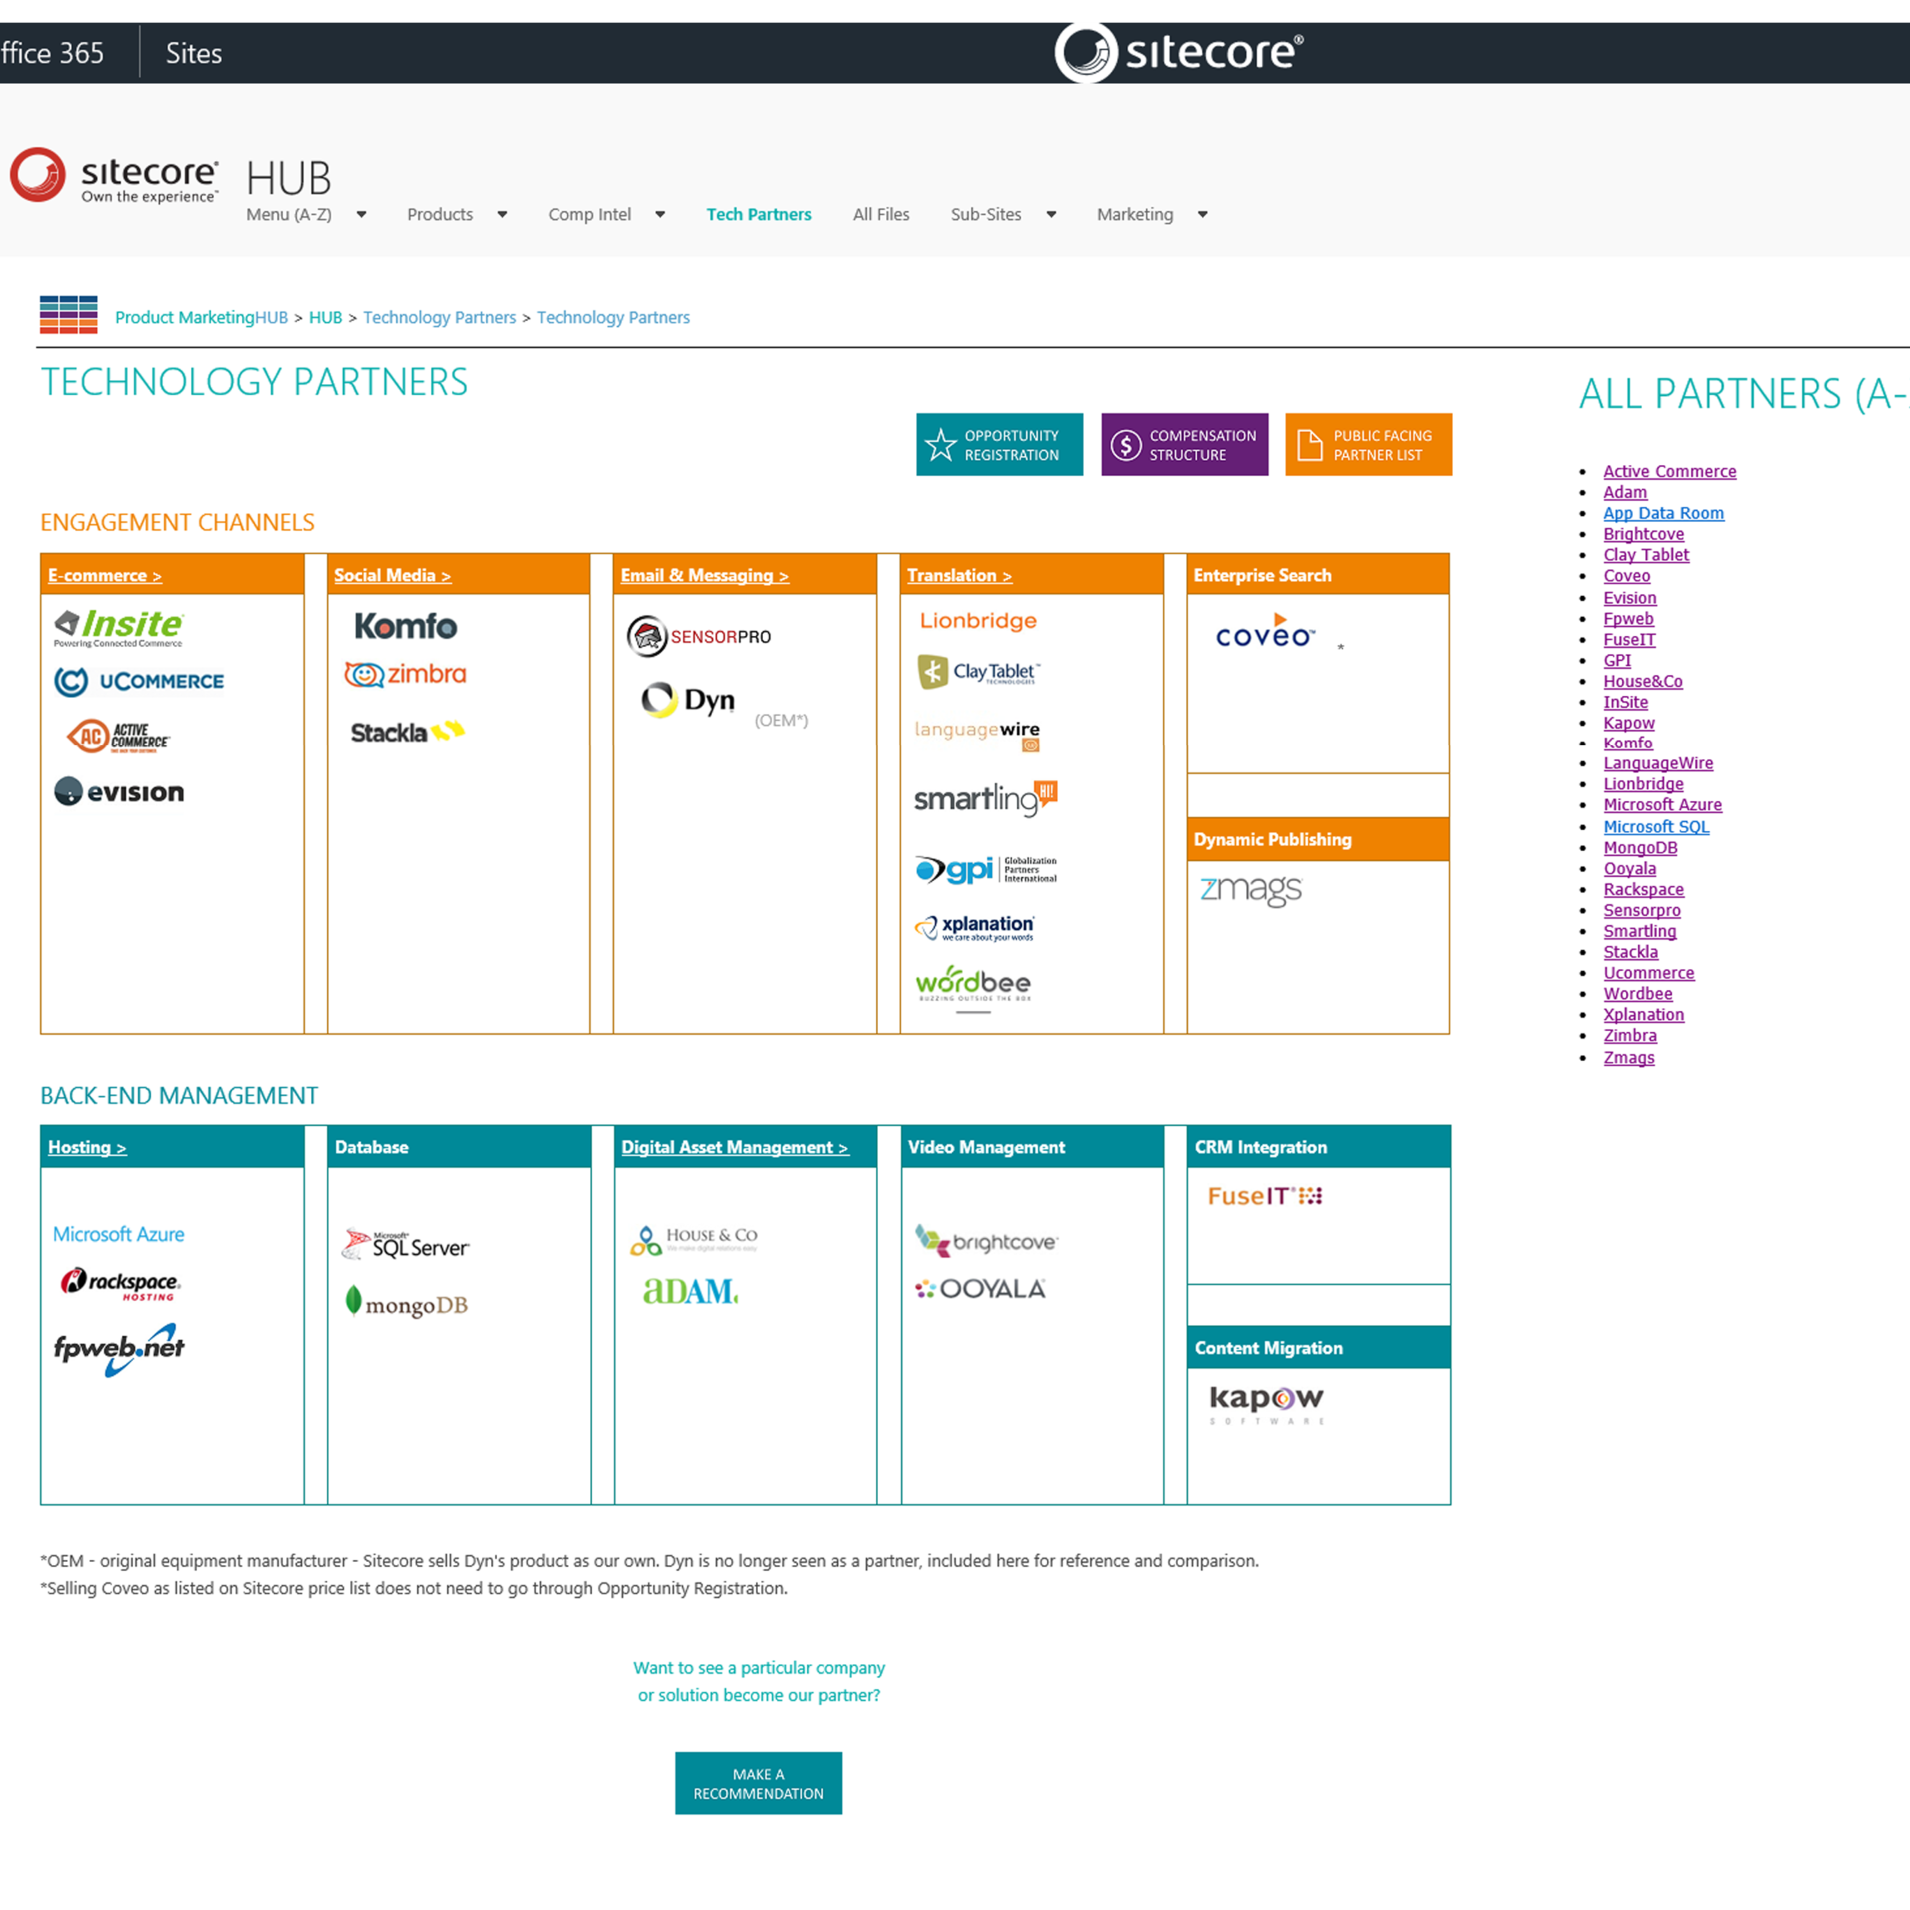Select Sites in the top bar
Image resolution: width=1910 pixels, height=1910 pixels.
(194, 53)
